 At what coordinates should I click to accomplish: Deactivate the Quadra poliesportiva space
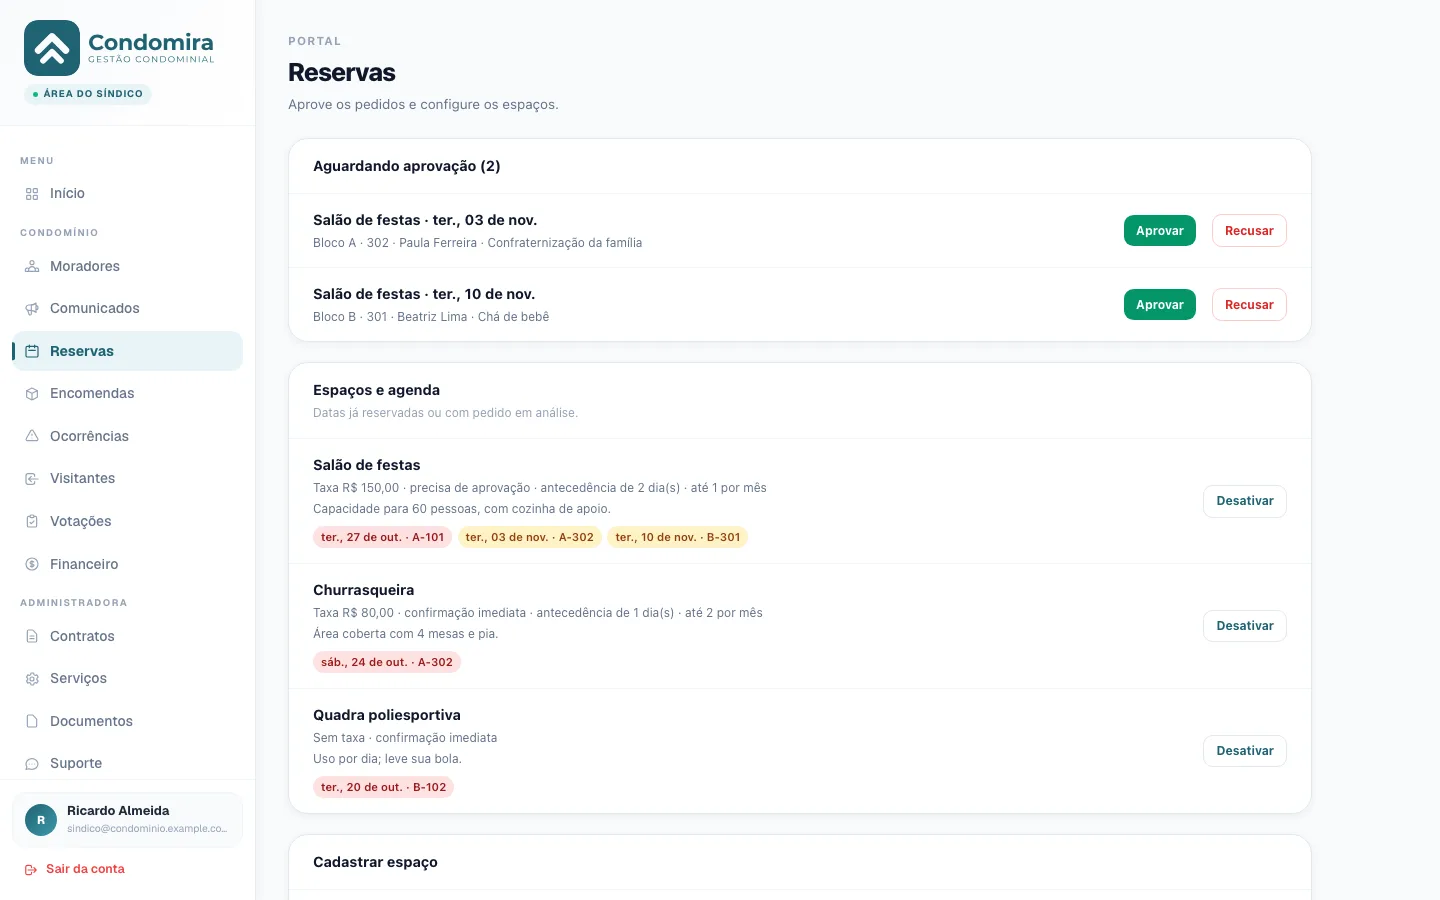1245,751
